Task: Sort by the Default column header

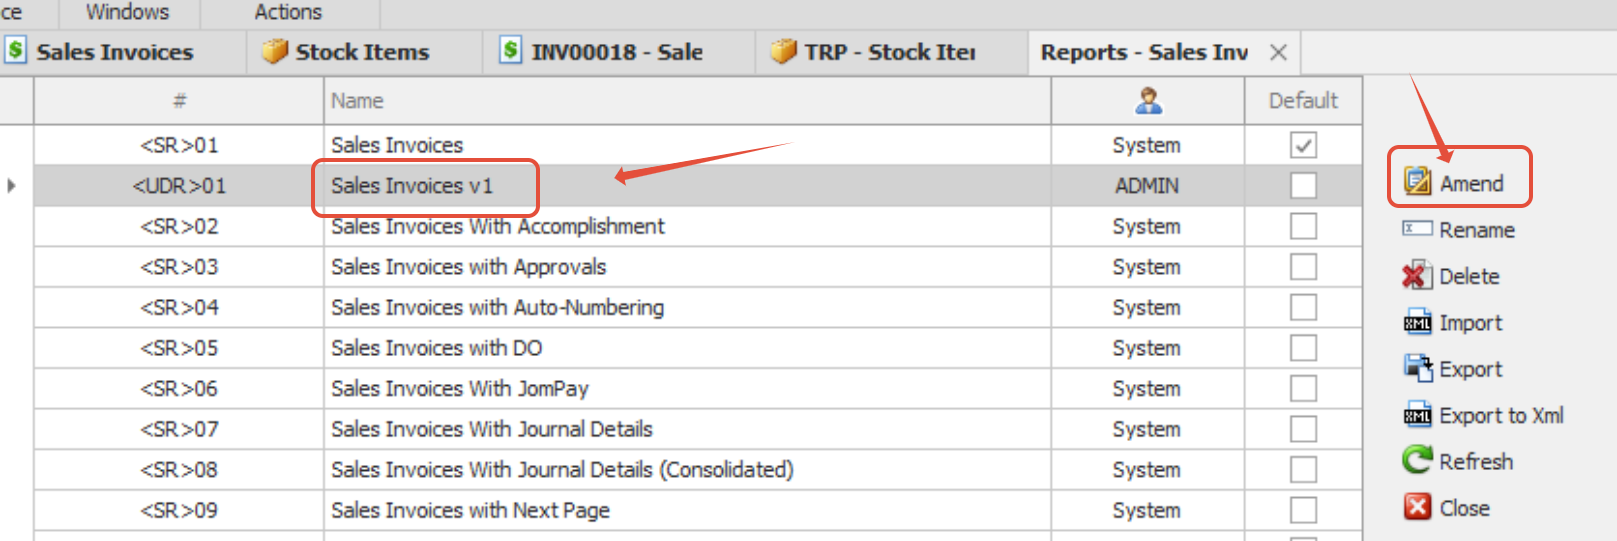Action: pos(1303,100)
